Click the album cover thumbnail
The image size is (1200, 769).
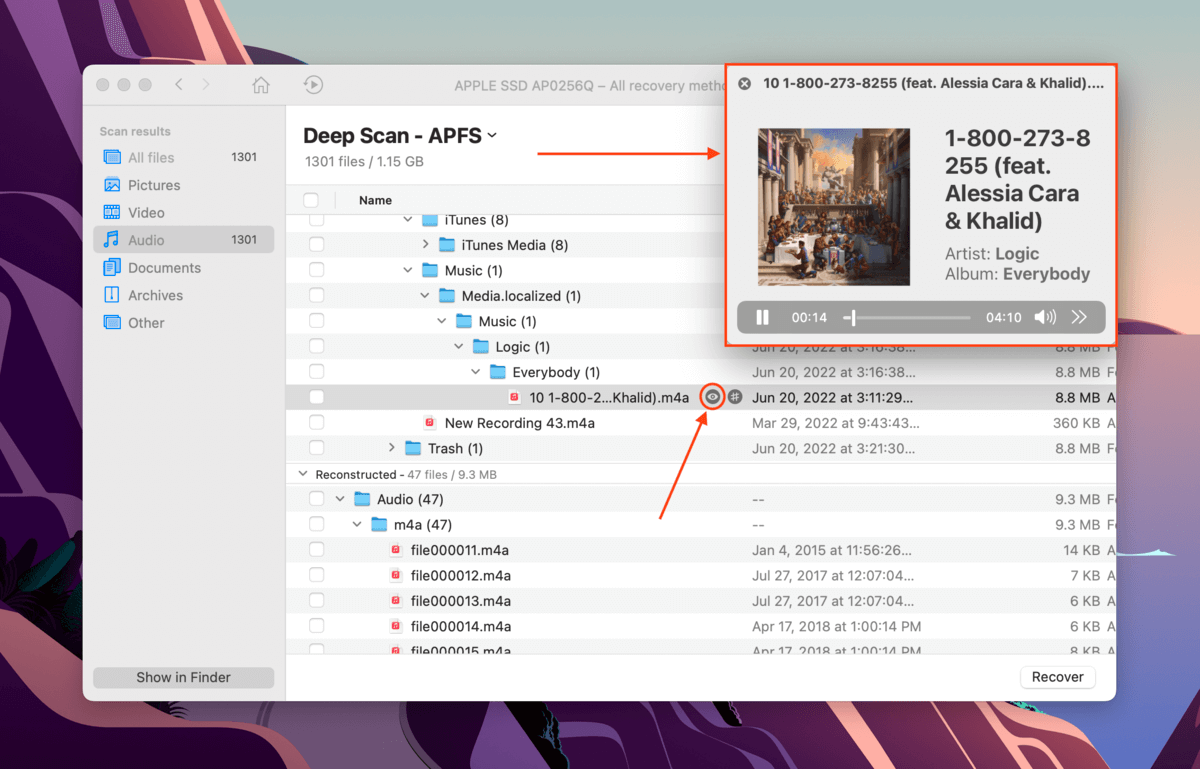click(833, 207)
